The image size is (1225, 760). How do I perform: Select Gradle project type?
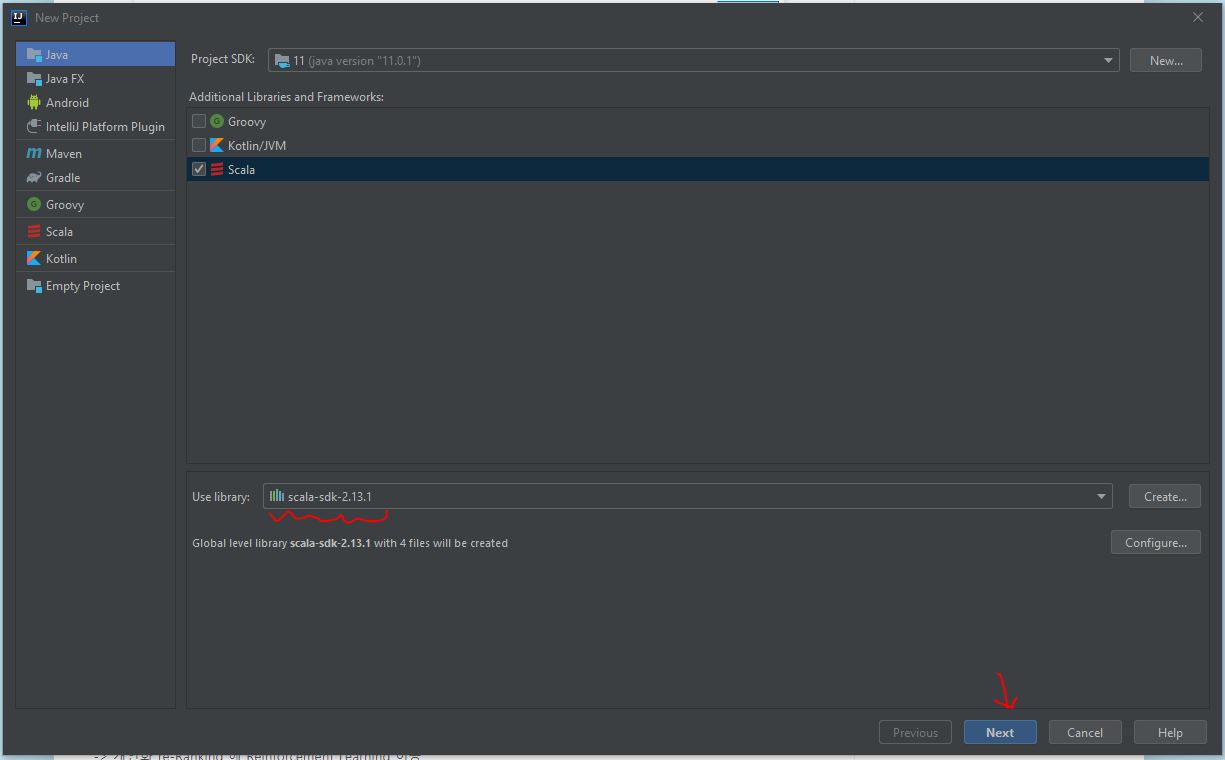click(x=95, y=178)
